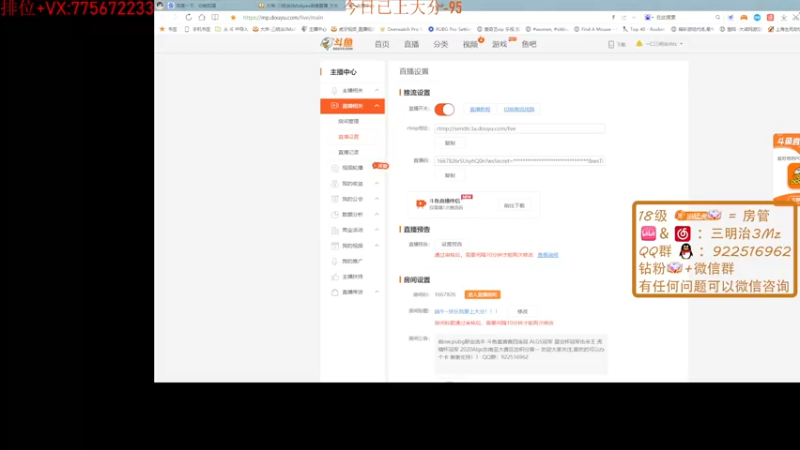
Task: Open the PUBG Pro Settings bookmark
Action: tap(449, 29)
